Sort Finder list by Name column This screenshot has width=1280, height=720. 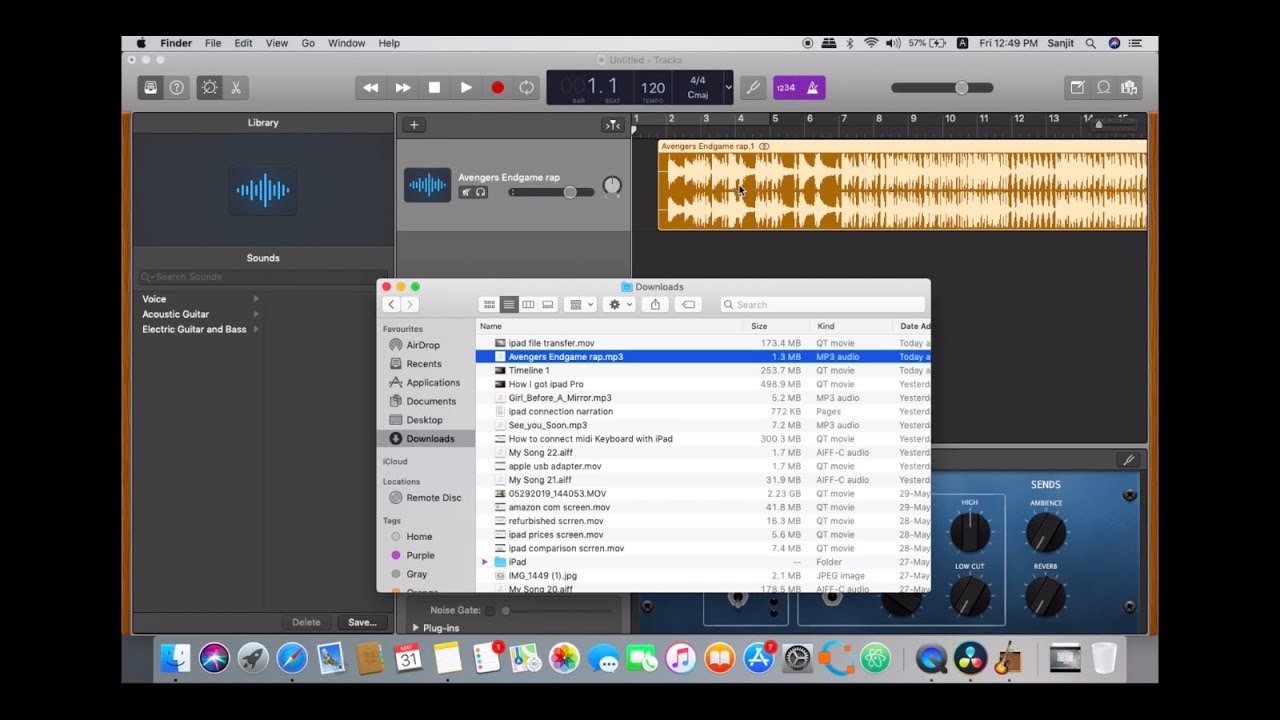tap(609, 326)
